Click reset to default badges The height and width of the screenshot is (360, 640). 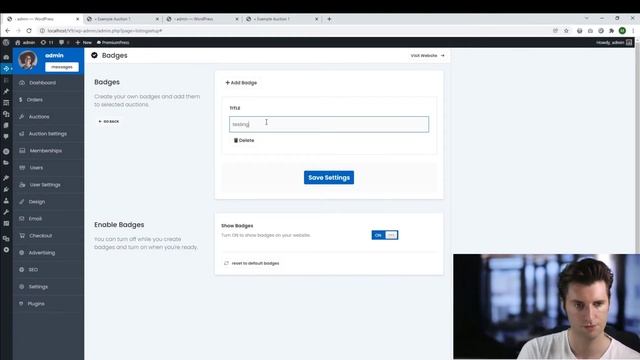(x=252, y=263)
